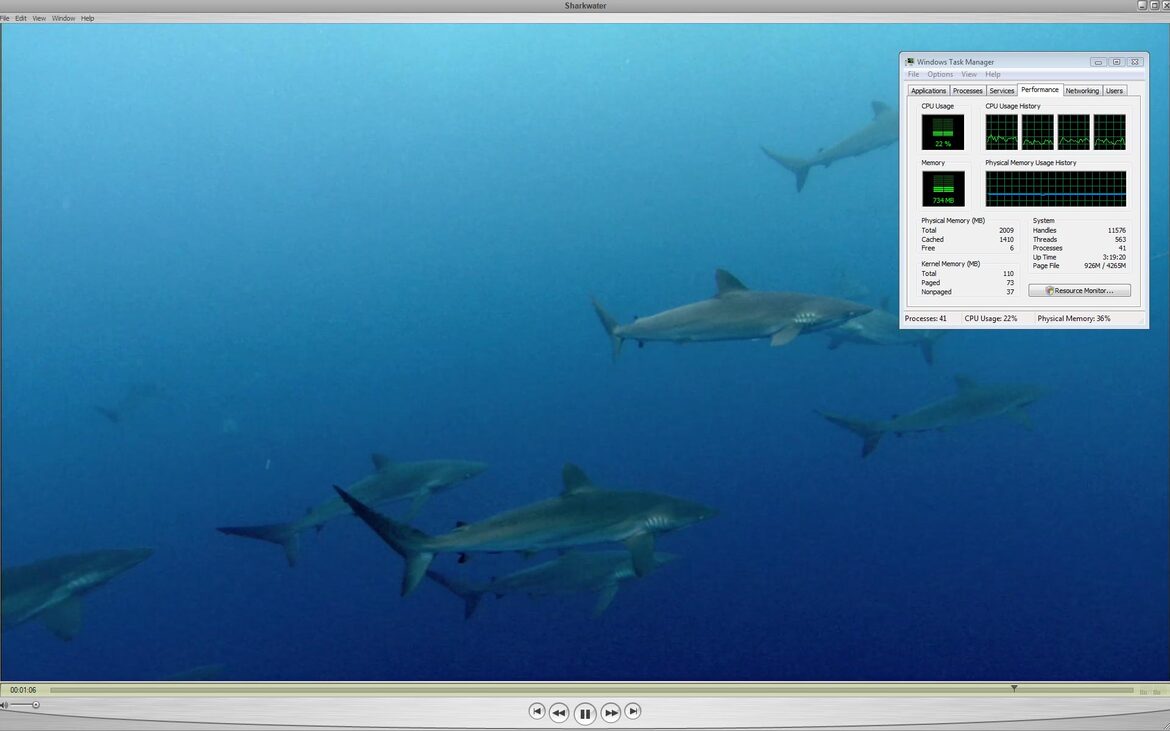Click the playhead marker on the movie timeline

pyautogui.click(x=1014, y=688)
